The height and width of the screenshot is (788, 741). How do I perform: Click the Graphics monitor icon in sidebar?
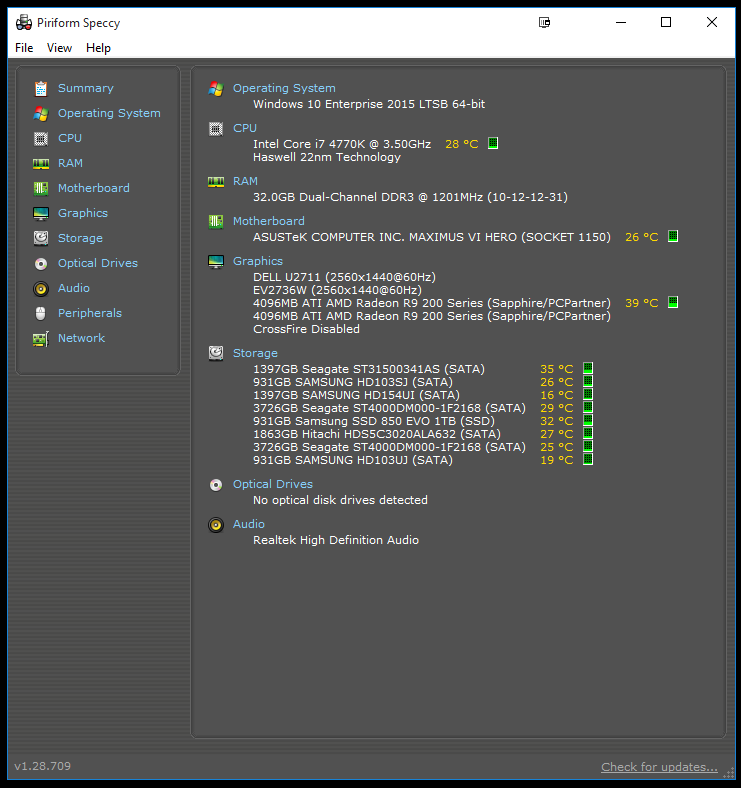coord(41,214)
